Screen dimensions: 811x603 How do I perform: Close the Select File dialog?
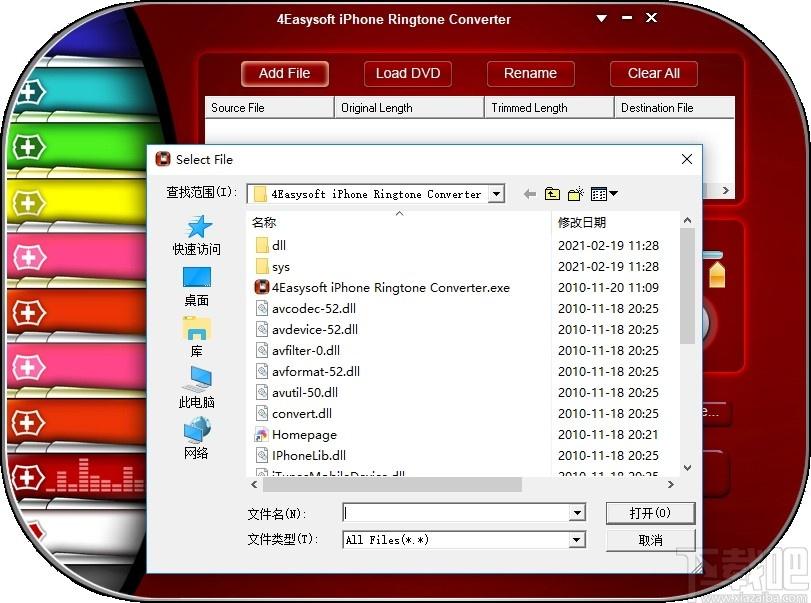pos(687,159)
